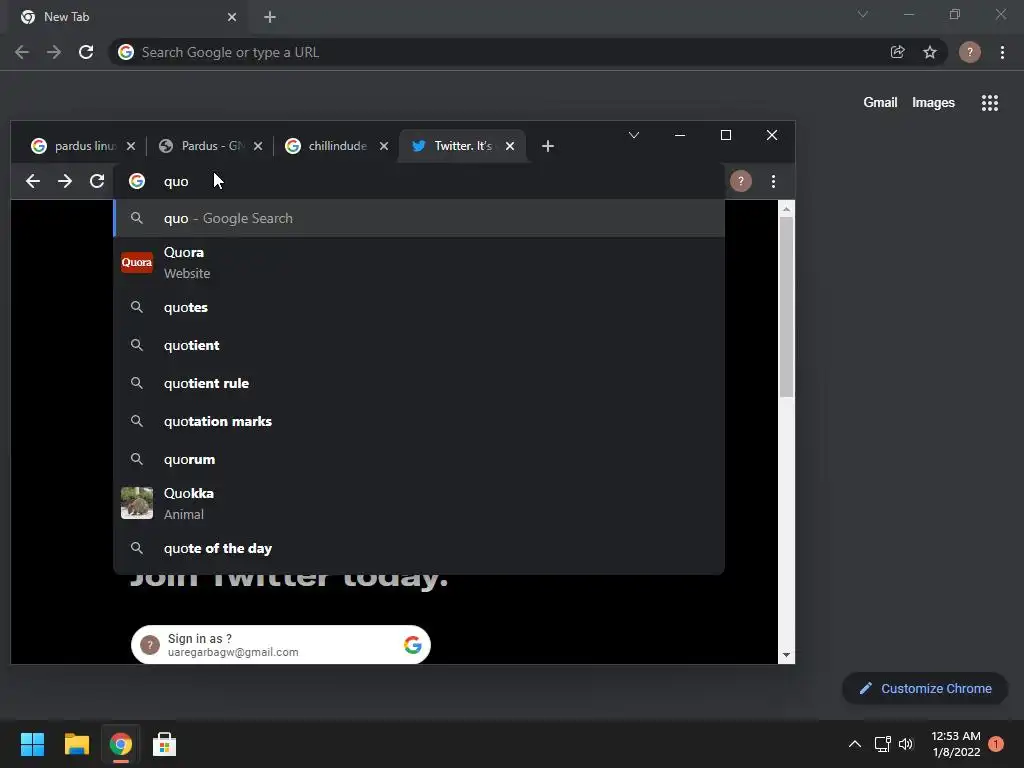Open the notification badge in the tray
Screen dimensions: 1024x768
[x=996, y=744]
